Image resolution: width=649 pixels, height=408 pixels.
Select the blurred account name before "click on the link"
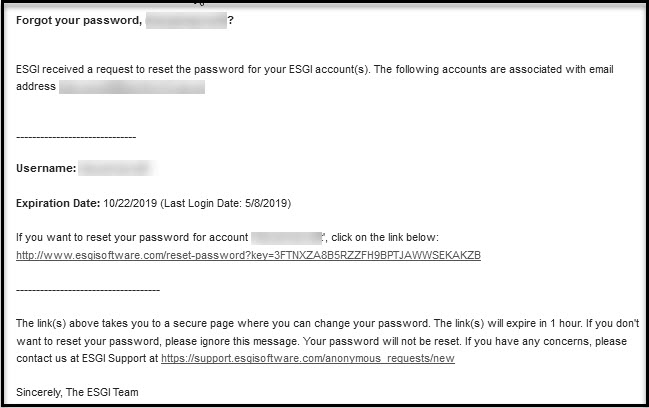286,238
